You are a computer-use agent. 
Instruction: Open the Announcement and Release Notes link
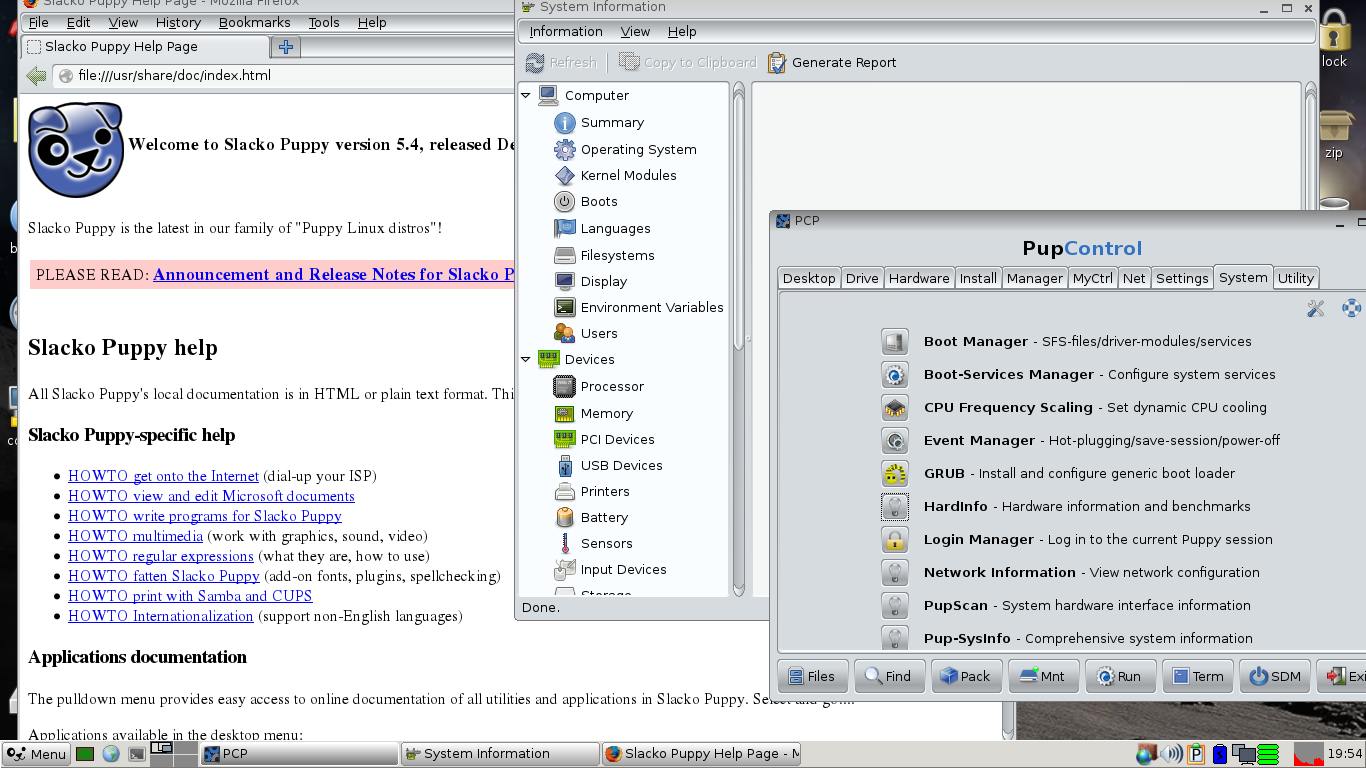coord(334,275)
